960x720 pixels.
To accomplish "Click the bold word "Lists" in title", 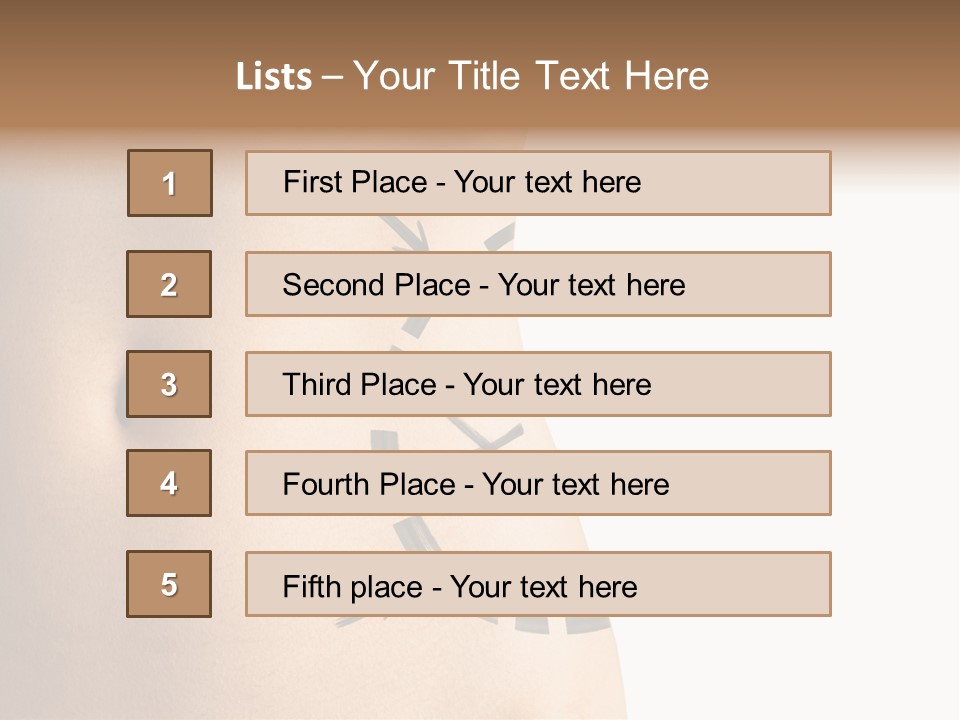I will point(273,76).
